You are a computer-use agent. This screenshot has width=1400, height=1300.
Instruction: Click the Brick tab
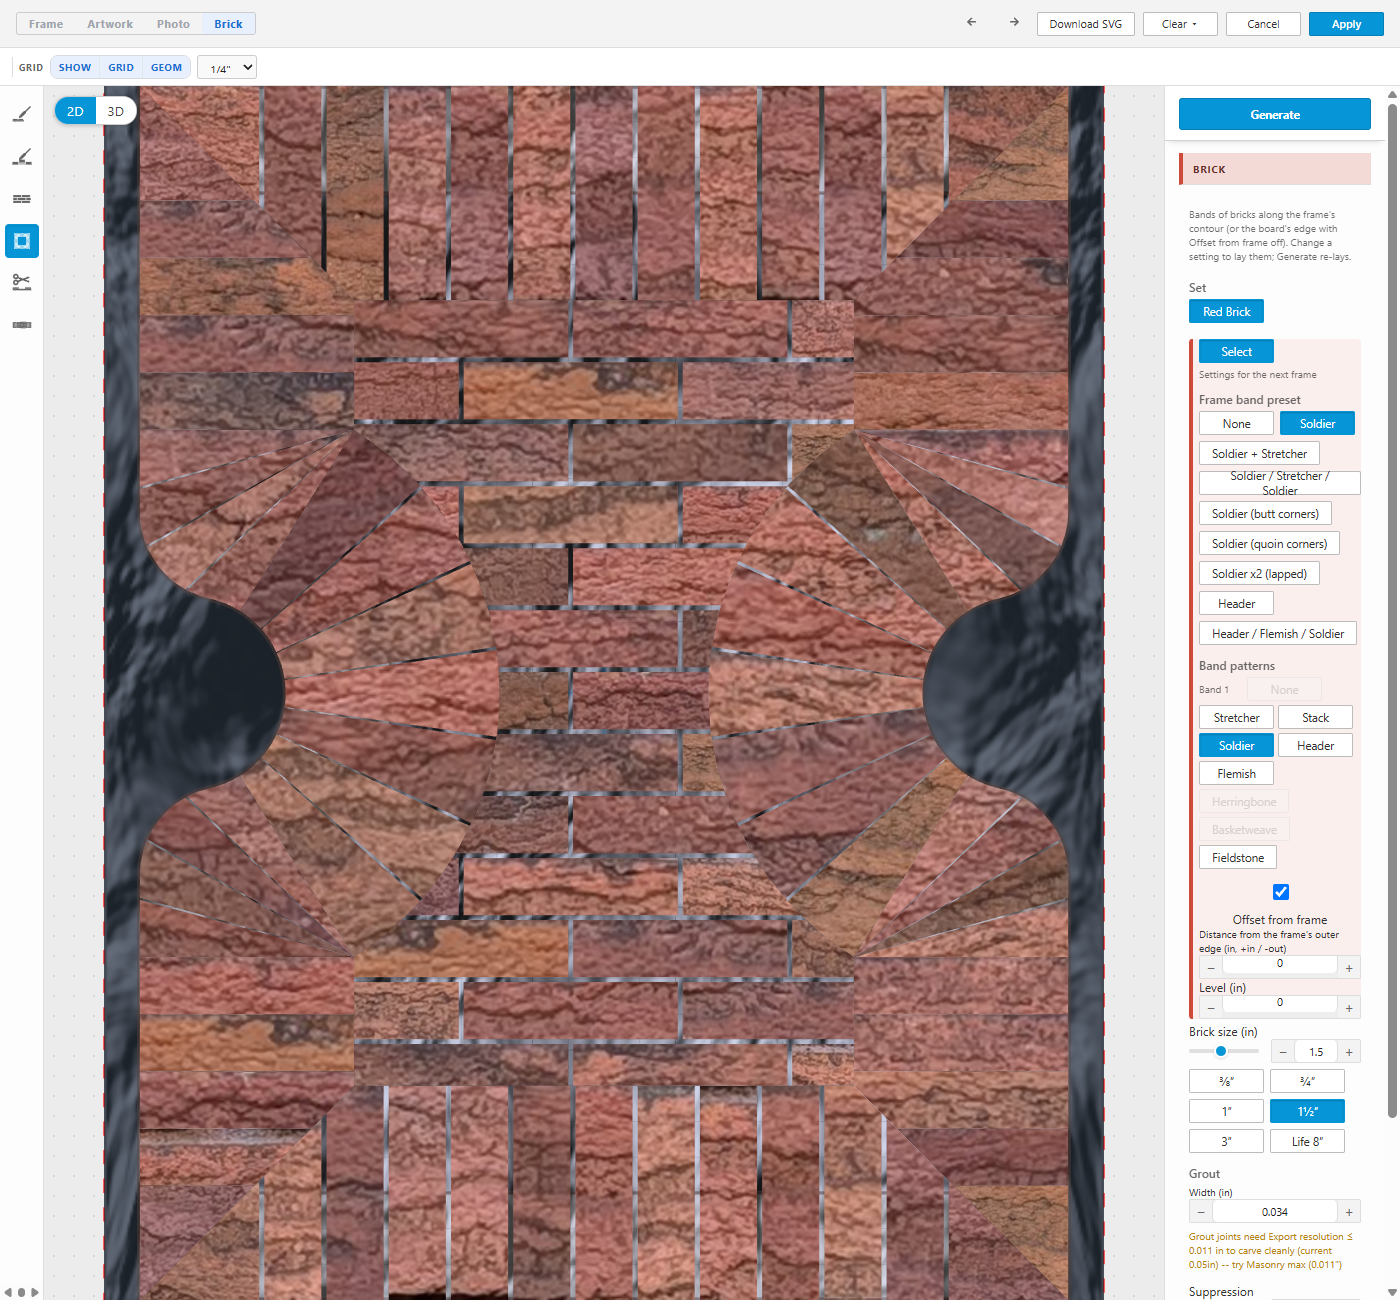228,24
